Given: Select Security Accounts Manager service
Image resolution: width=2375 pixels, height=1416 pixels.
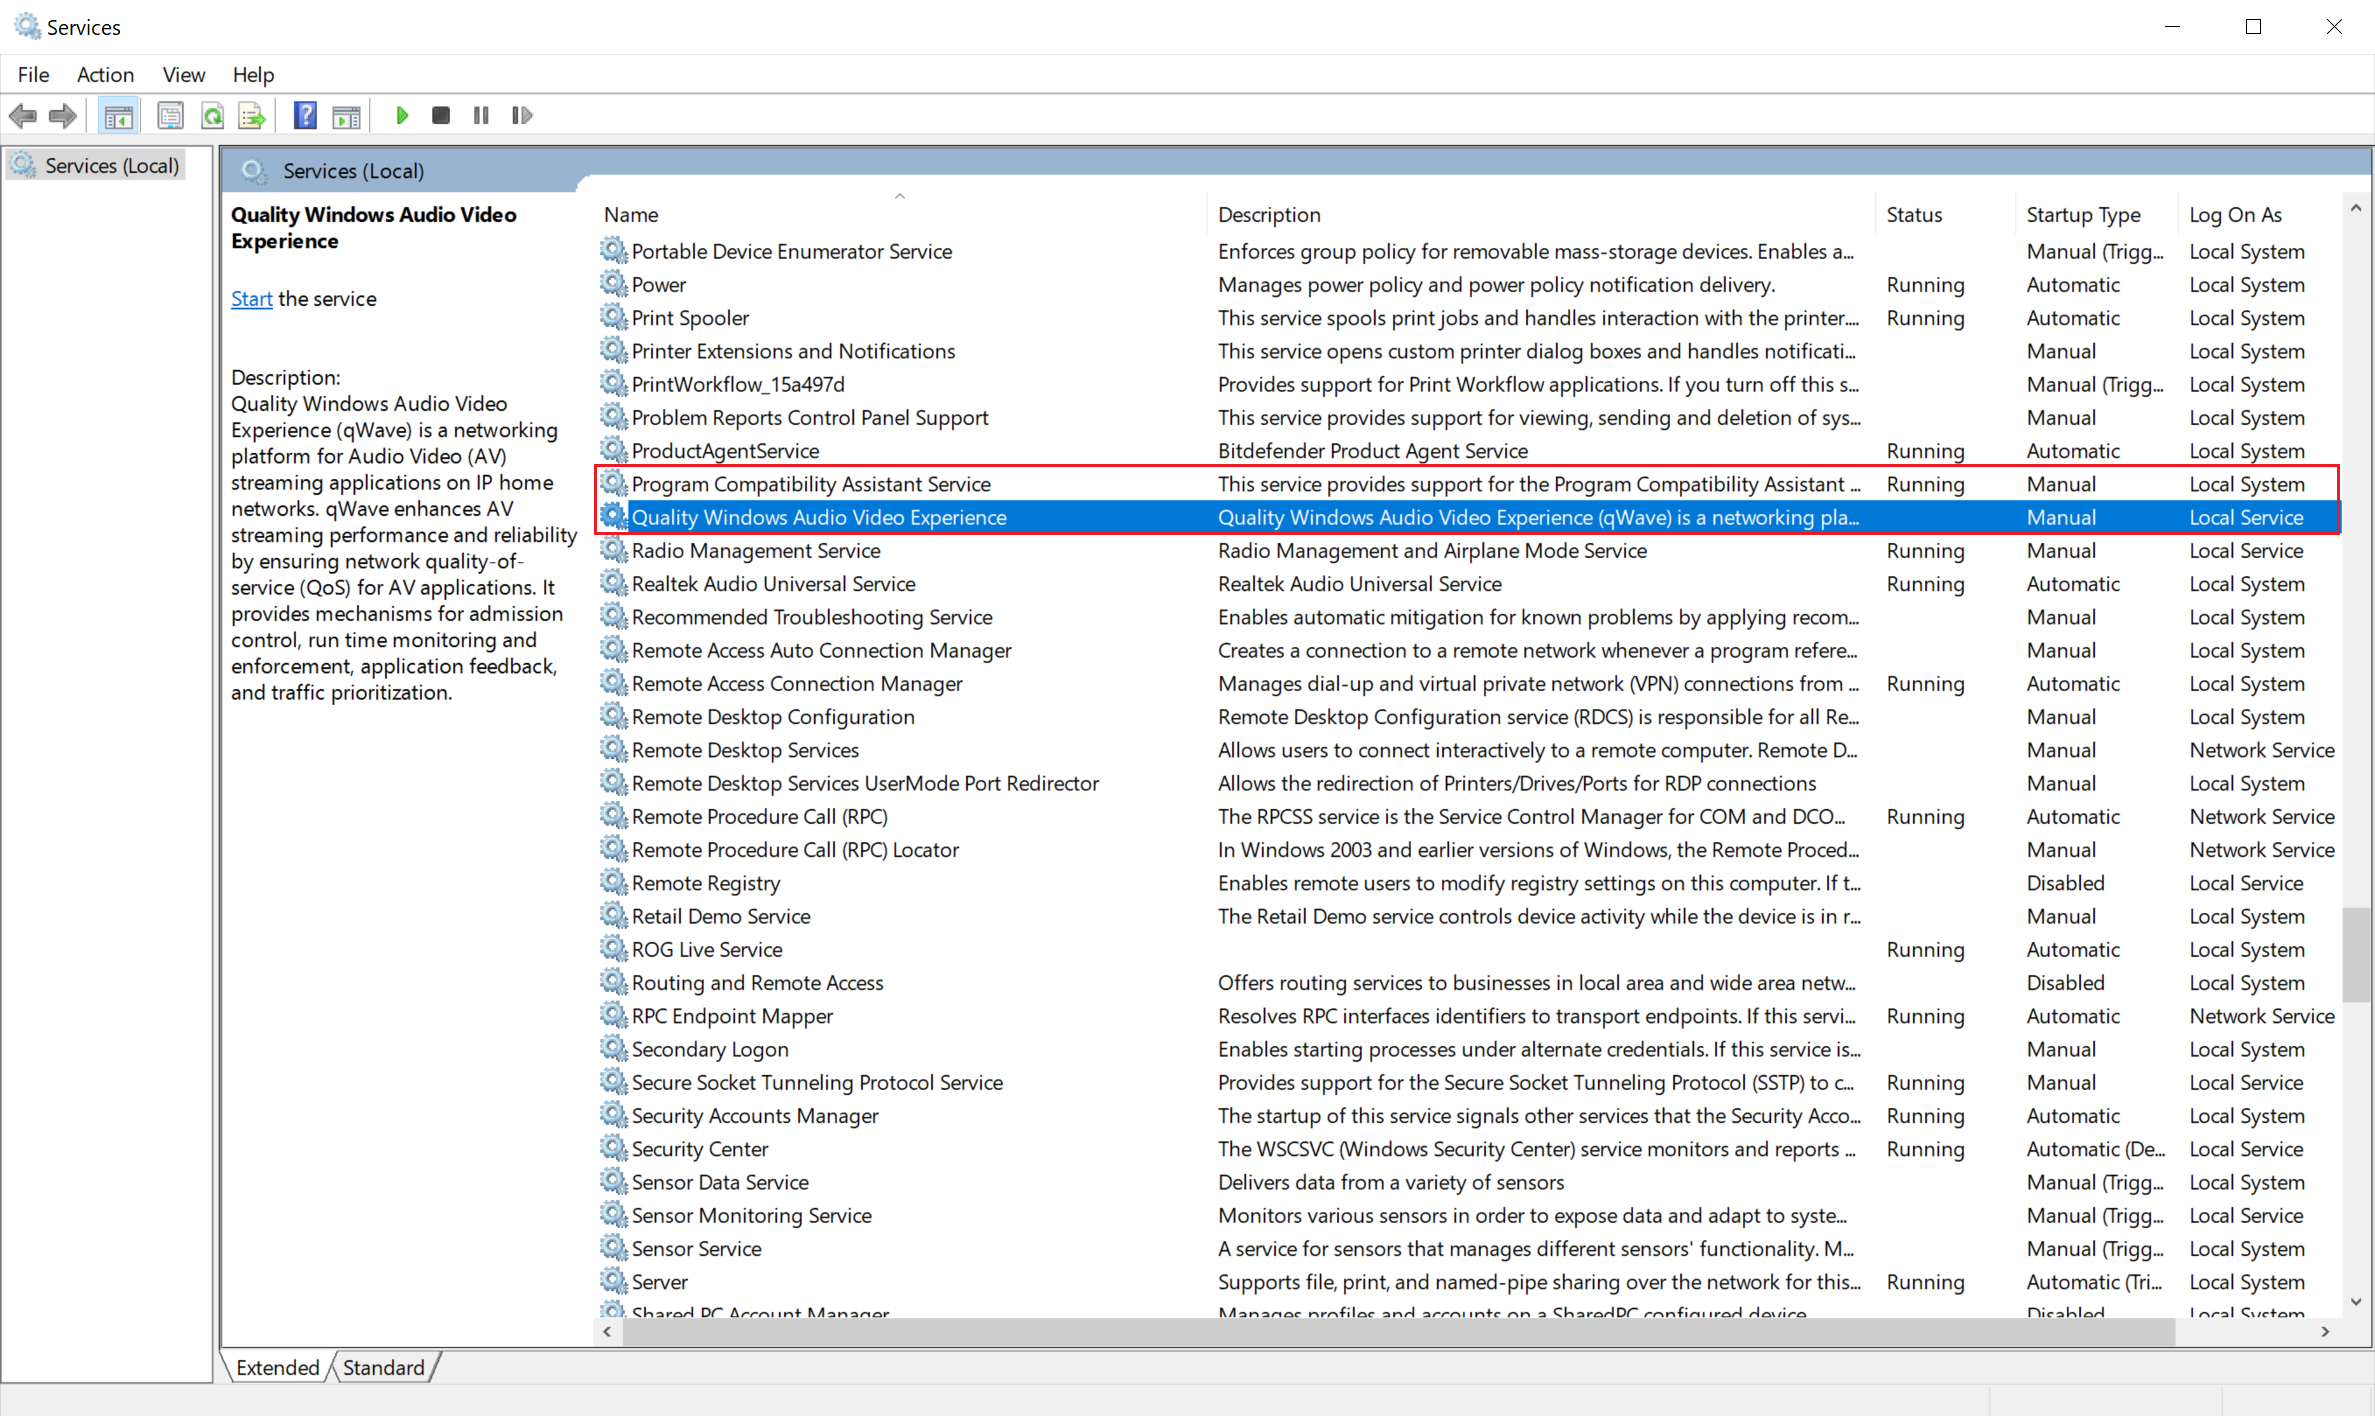Looking at the screenshot, I should [755, 1116].
